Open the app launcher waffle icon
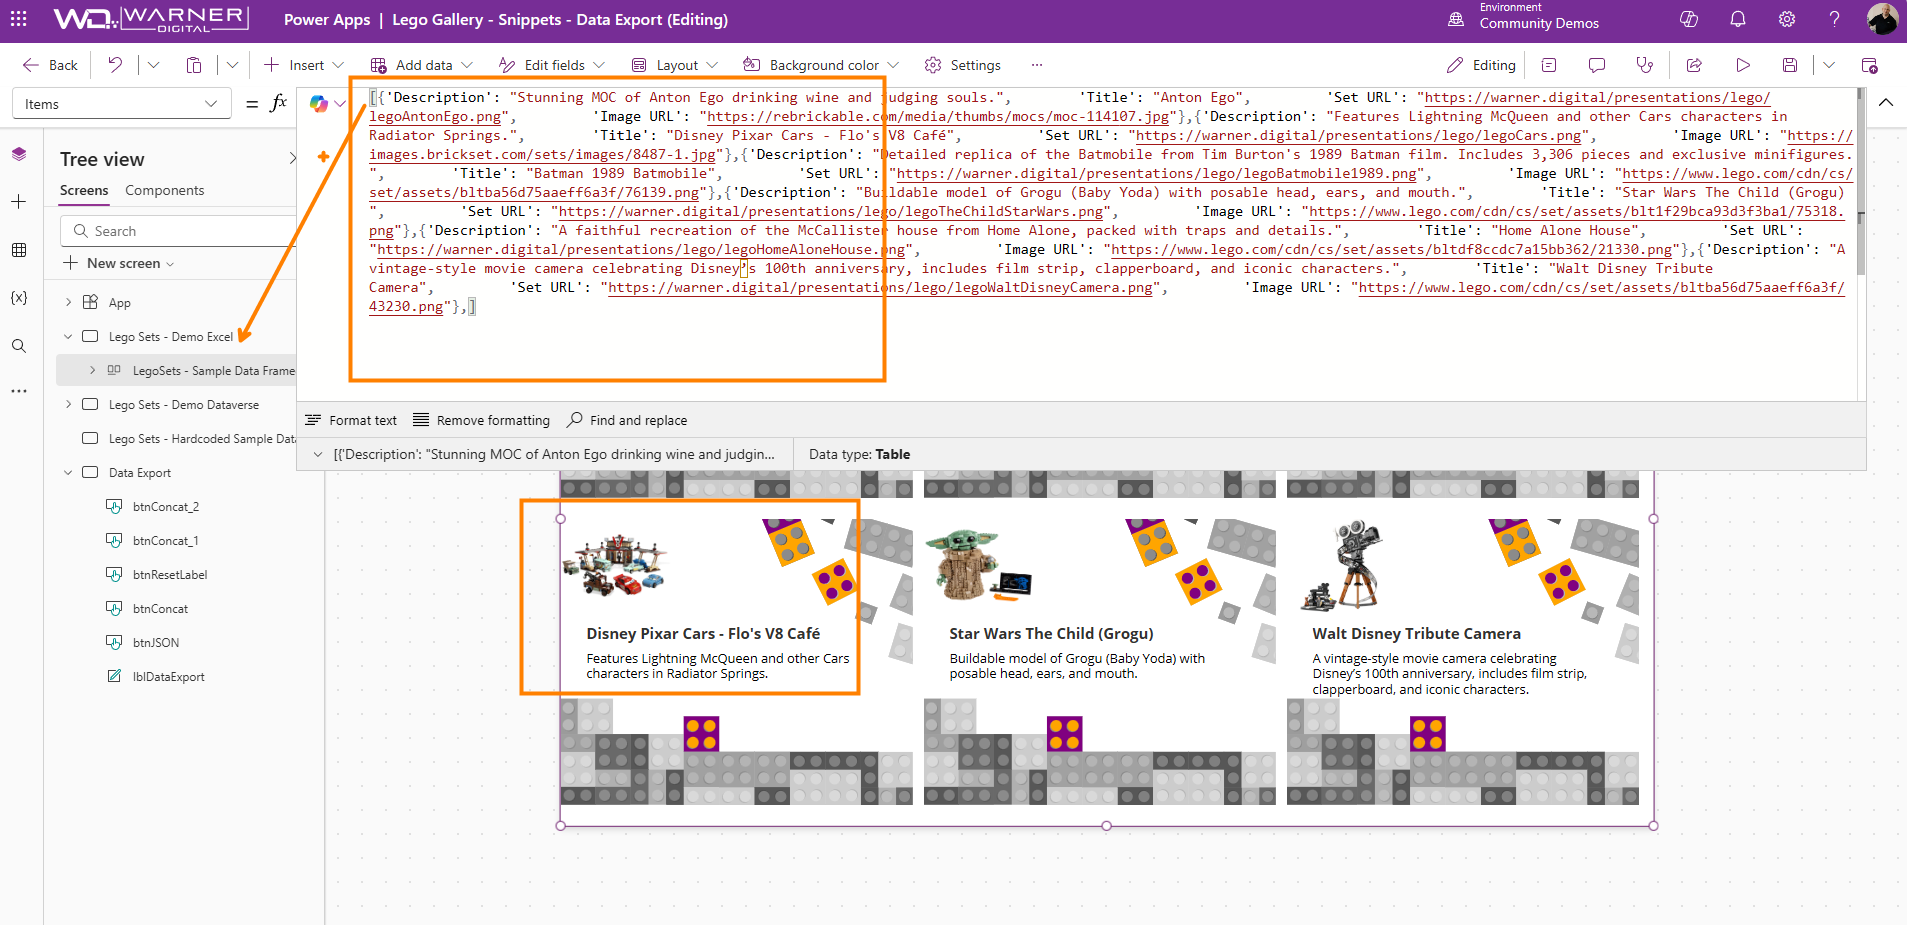This screenshot has width=1907, height=925. (x=18, y=19)
